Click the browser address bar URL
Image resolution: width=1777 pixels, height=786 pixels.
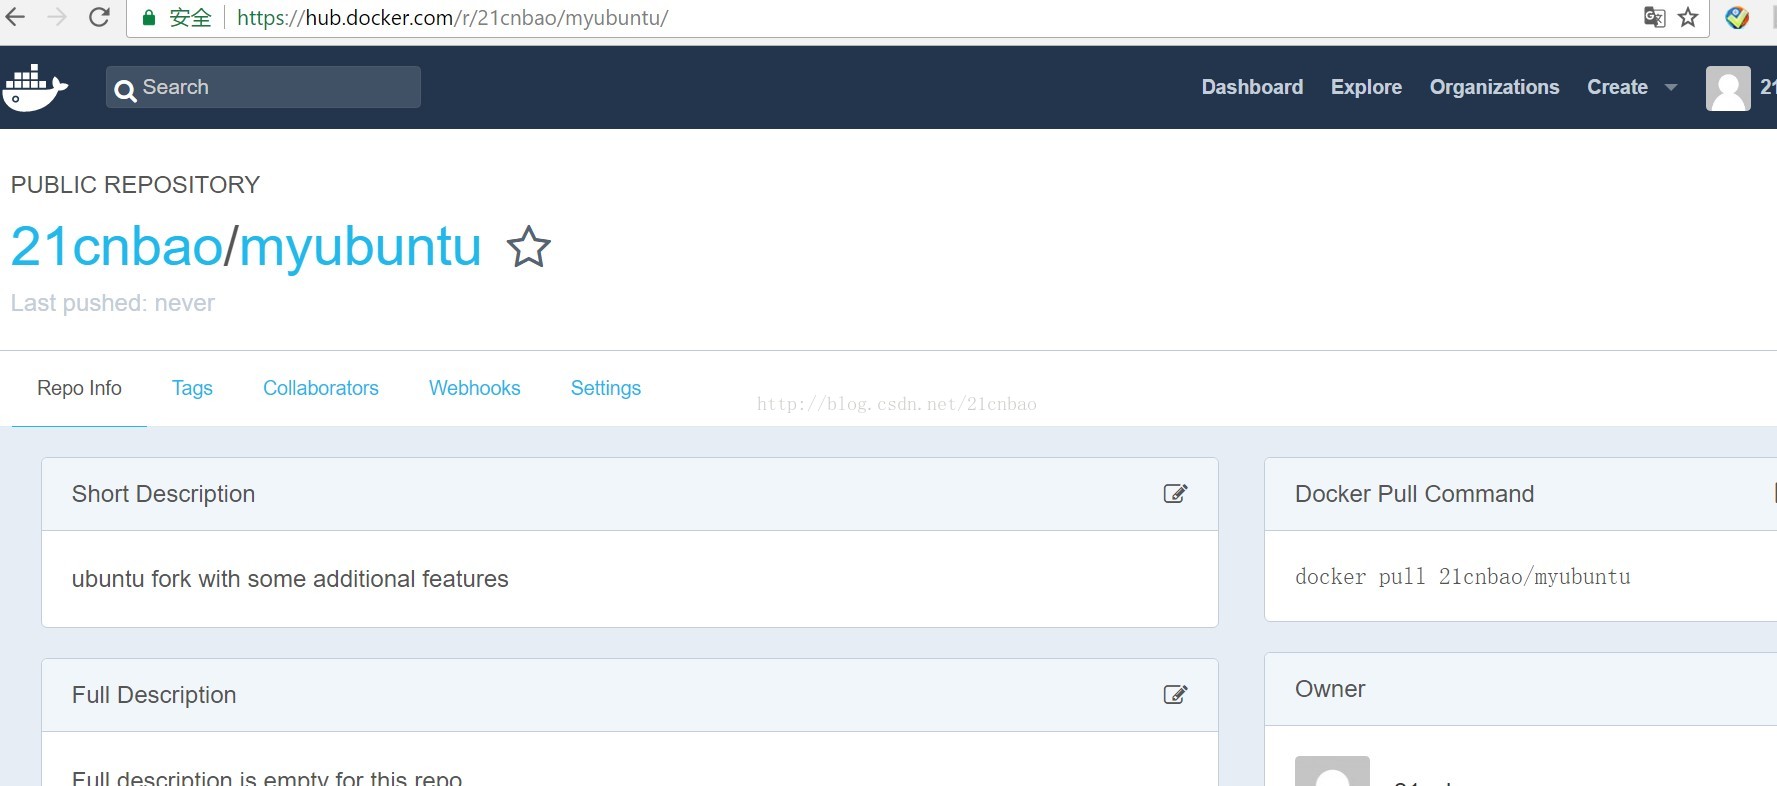(452, 18)
